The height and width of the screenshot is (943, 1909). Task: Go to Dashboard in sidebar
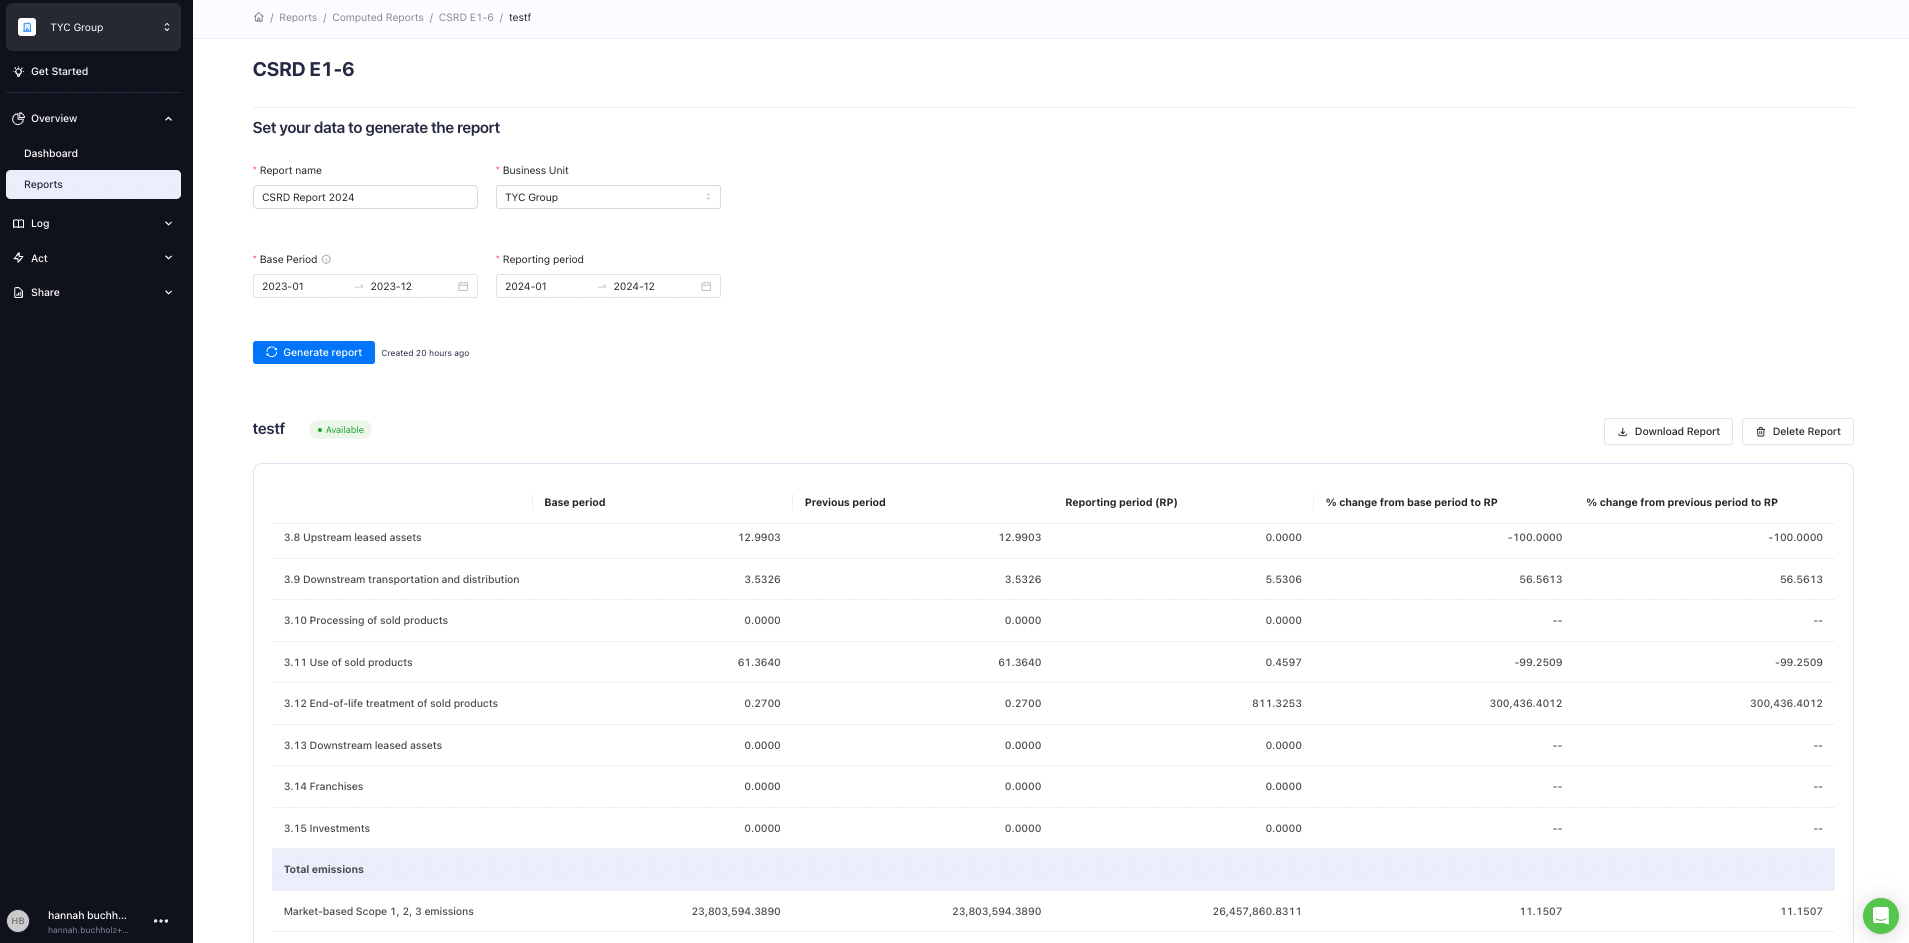[x=51, y=153]
